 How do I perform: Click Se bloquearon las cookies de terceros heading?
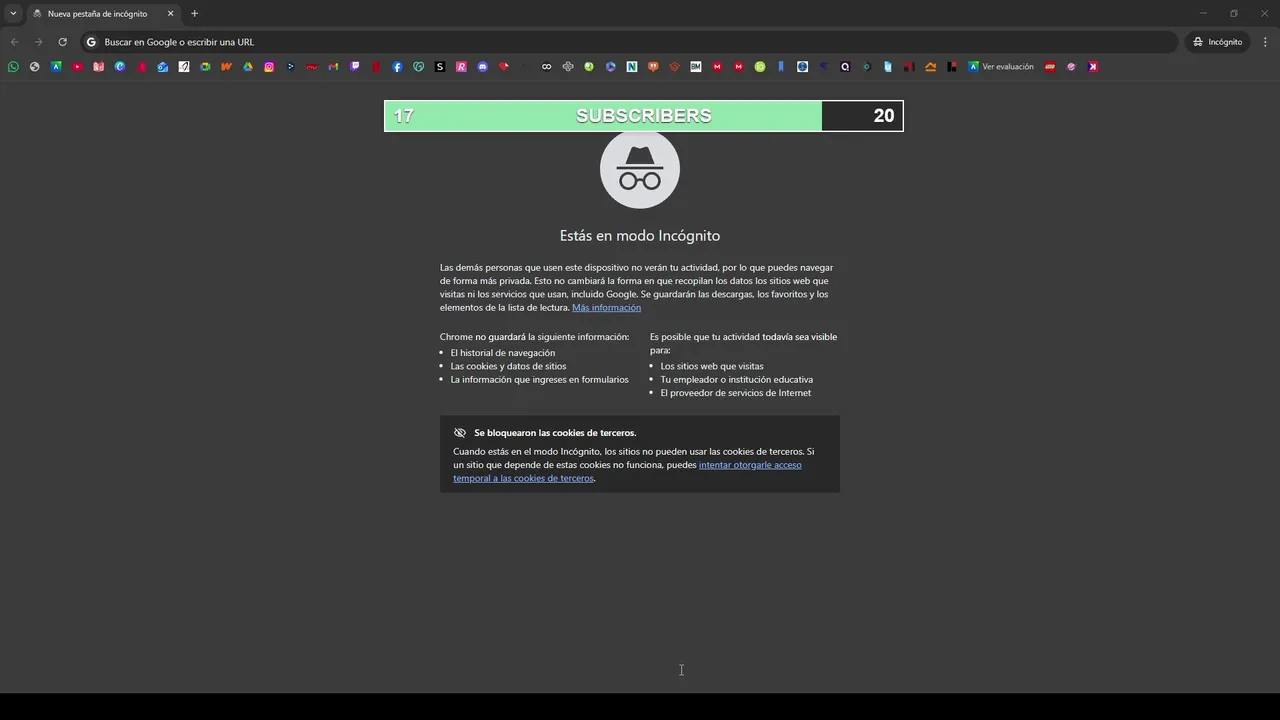pos(555,433)
